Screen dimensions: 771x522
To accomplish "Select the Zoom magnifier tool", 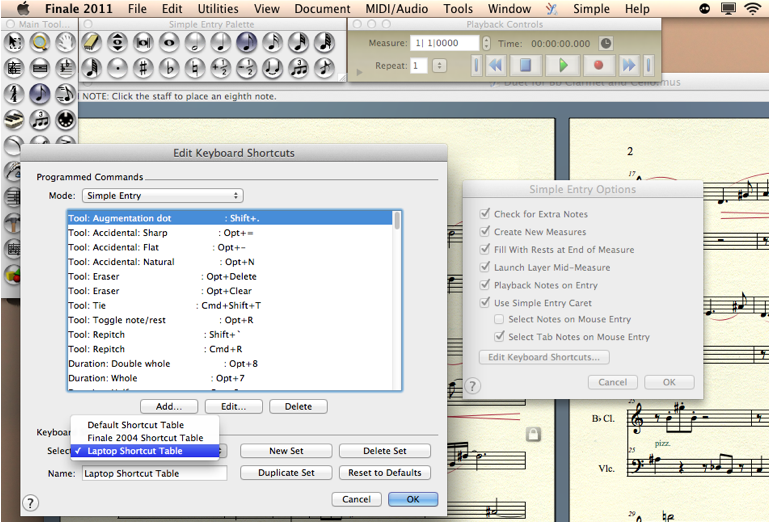I will (x=40, y=42).
